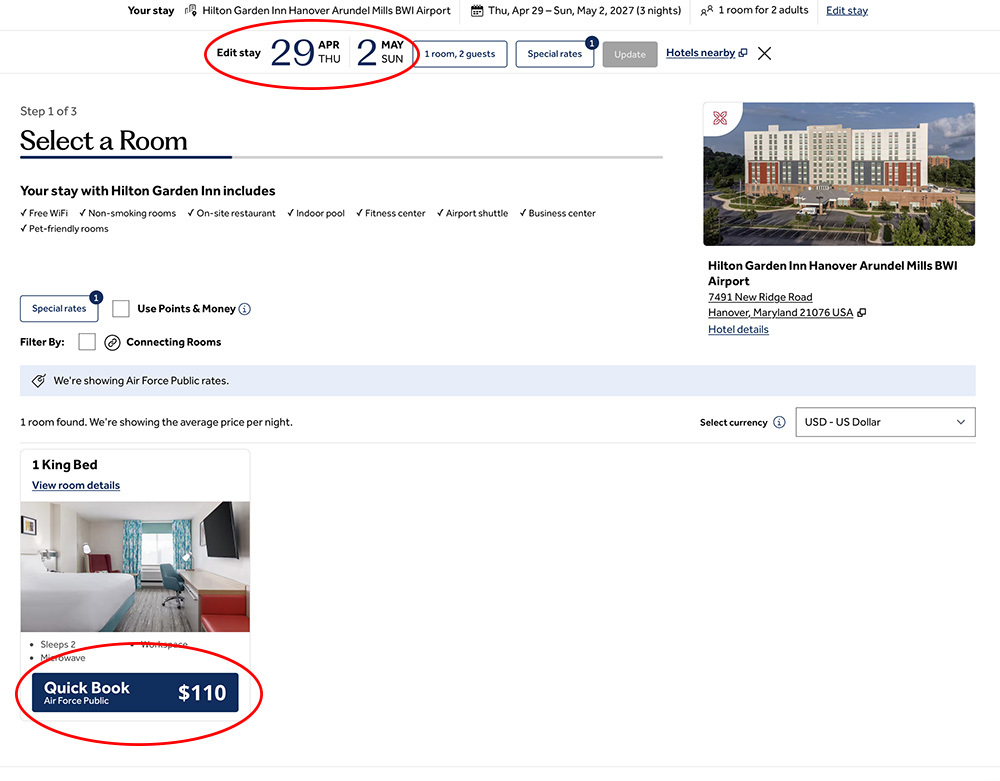Click the guests icon beside 1 room for 2 adults
This screenshot has width=1000, height=781.
[707, 11]
